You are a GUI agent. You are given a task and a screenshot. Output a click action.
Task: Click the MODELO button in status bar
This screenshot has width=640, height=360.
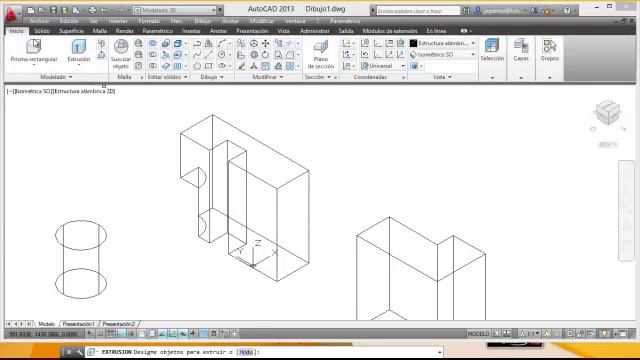(478, 334)
